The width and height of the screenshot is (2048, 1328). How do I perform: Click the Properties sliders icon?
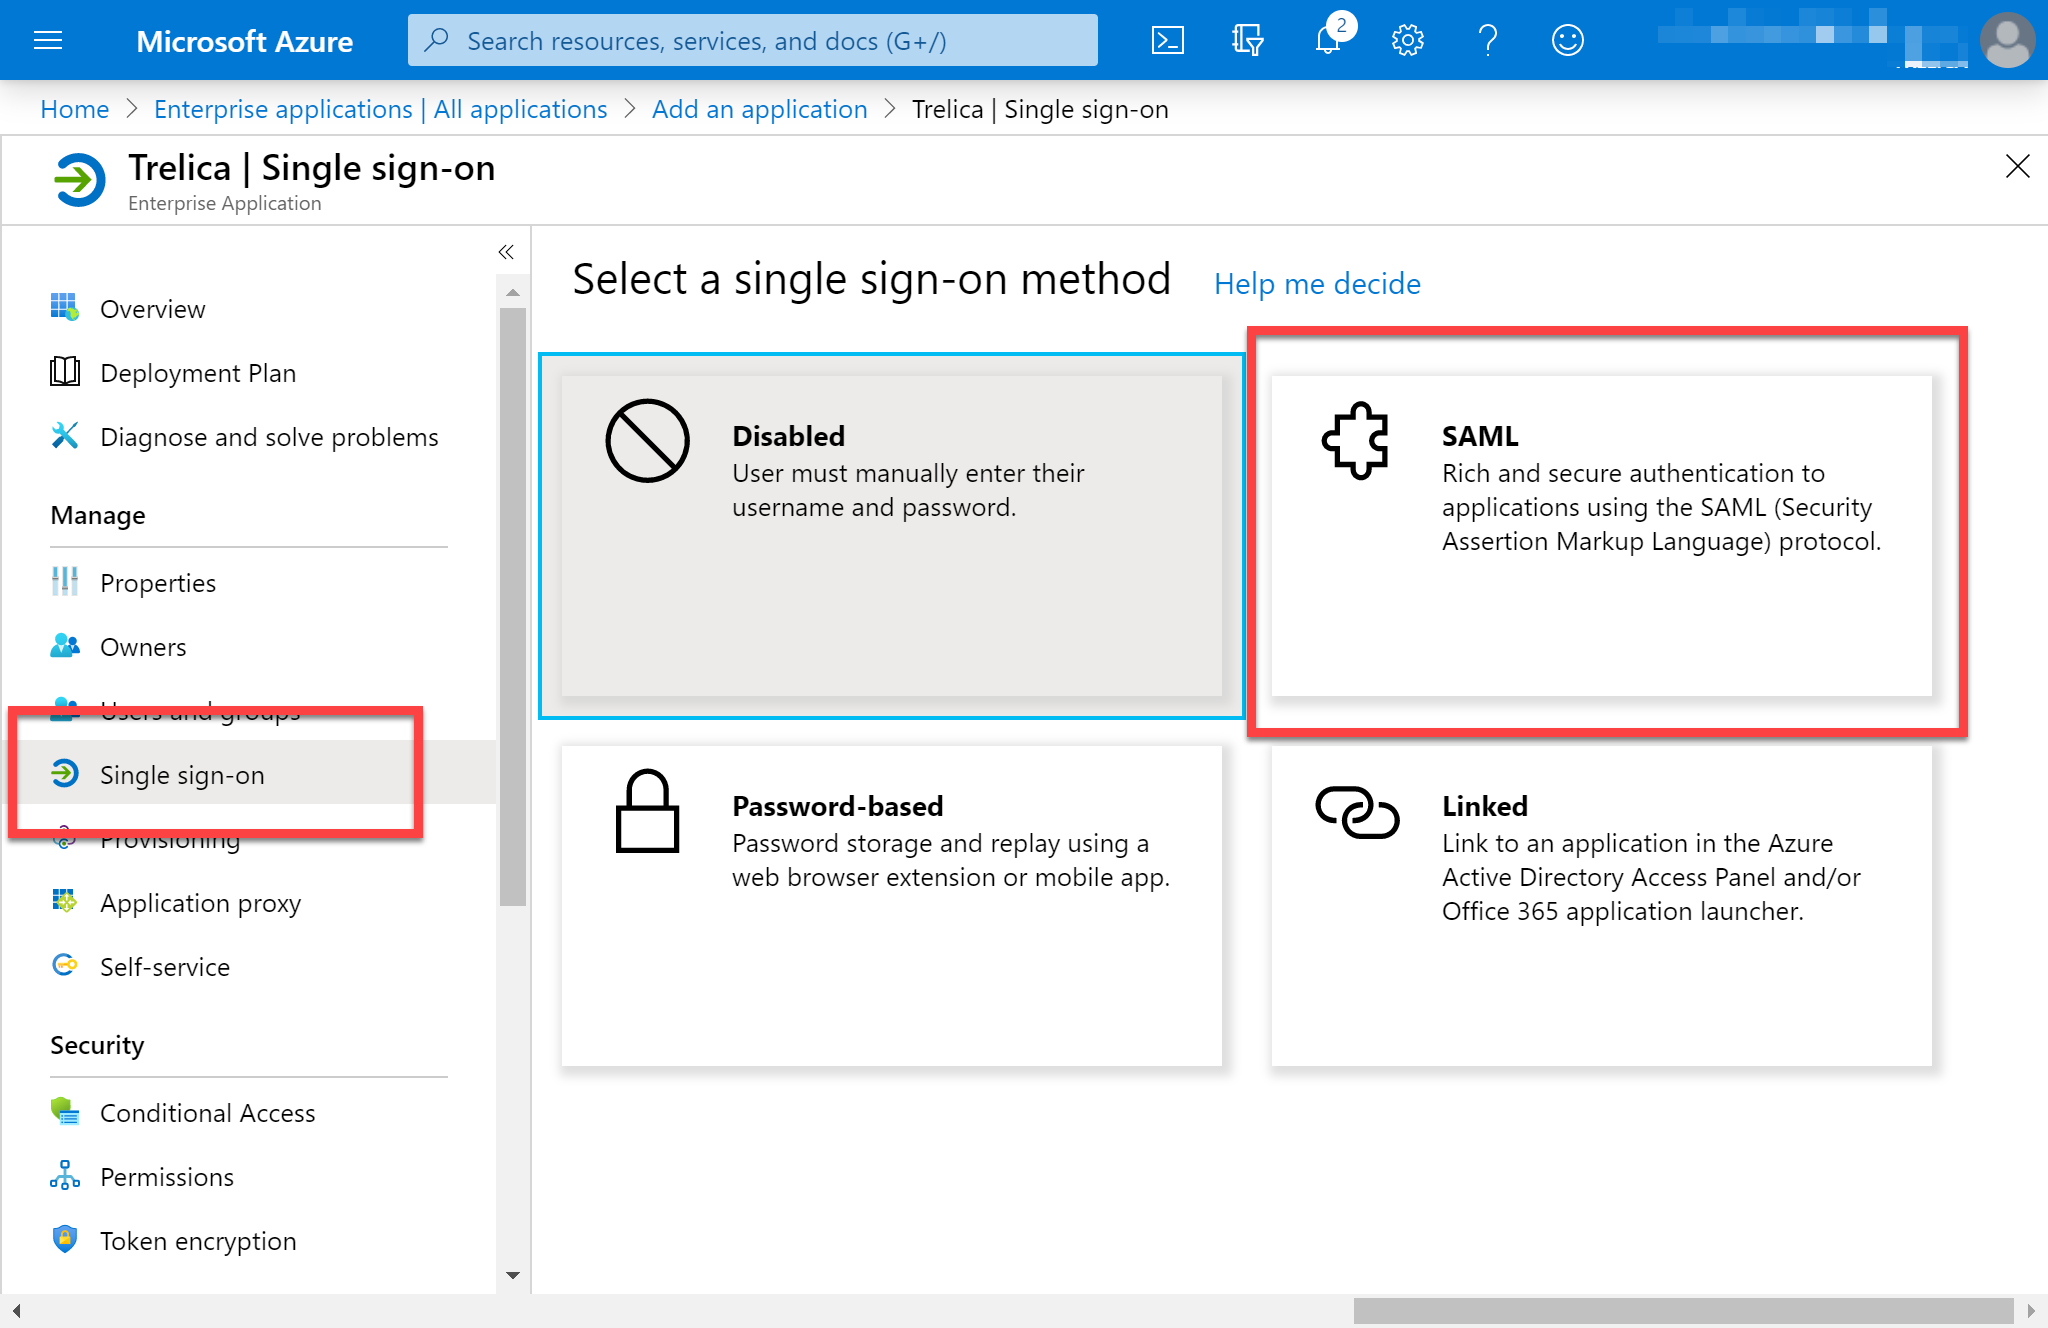tap(65, 581)
